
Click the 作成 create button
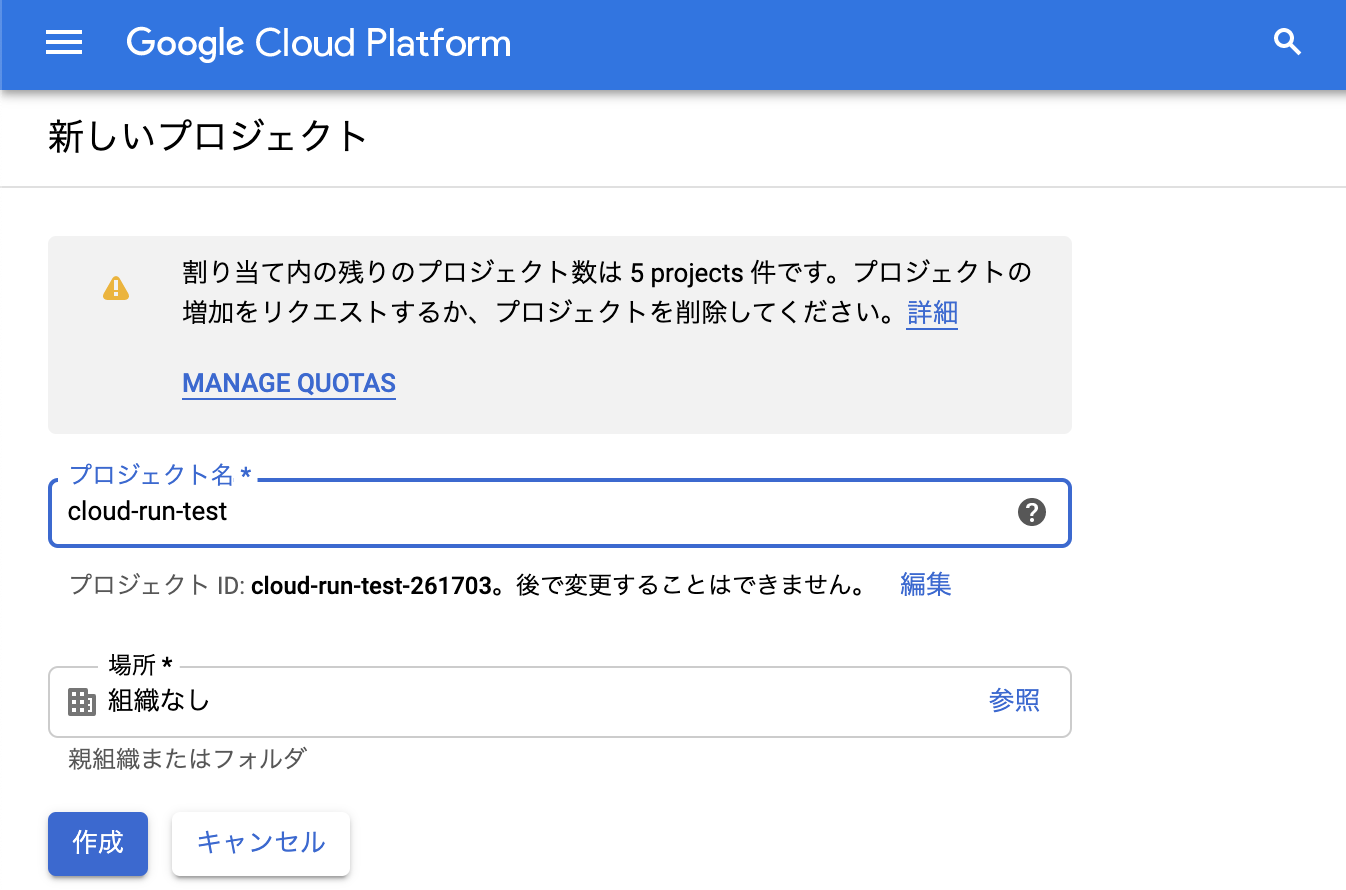click(98, 843)
